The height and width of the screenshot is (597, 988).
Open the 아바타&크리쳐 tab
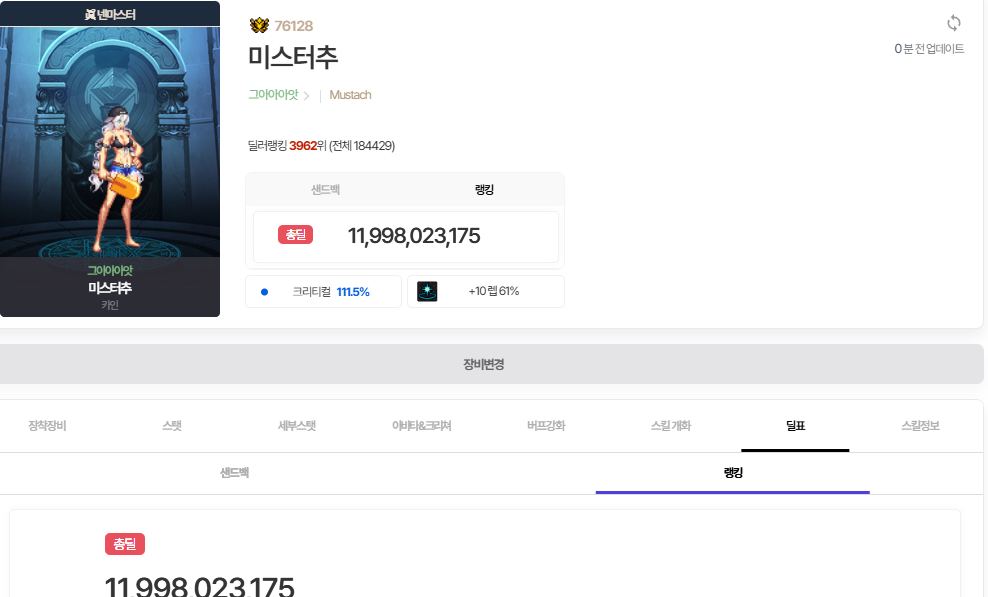pos(422,426)
